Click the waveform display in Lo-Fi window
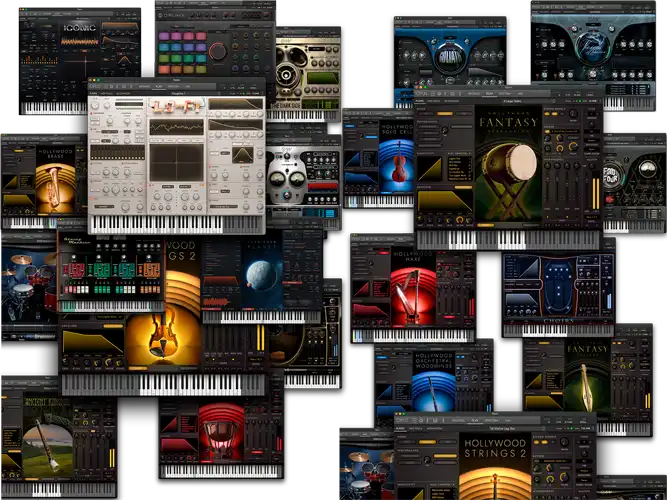The image size is (667, 500). pyautogui.click(x=177, y=128)
